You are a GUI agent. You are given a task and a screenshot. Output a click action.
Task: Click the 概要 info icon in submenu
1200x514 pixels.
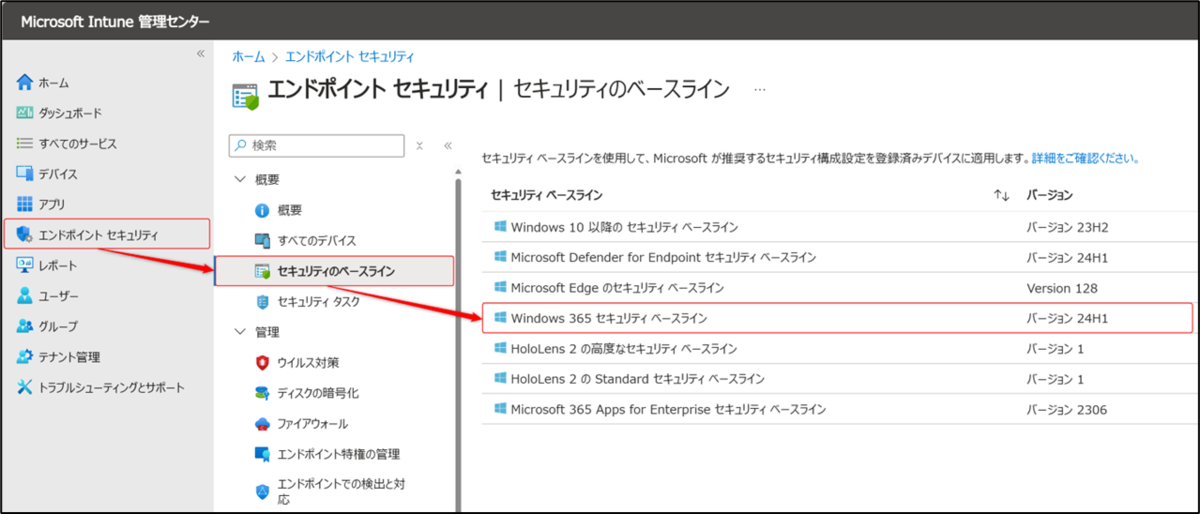(262, 210)
